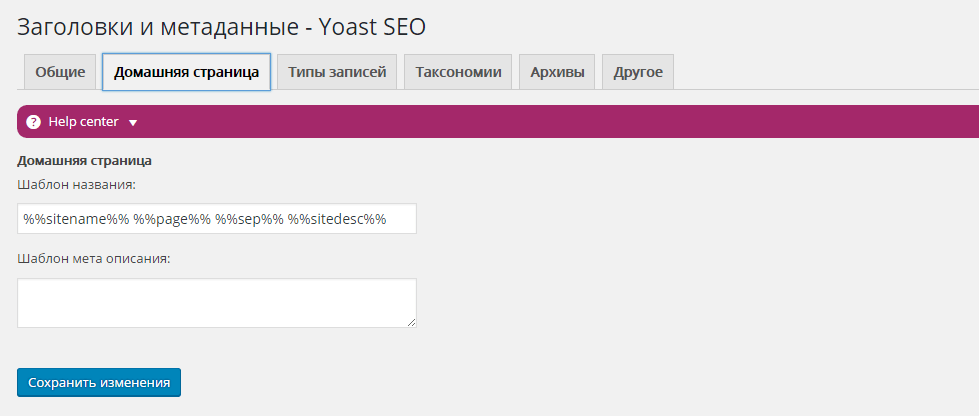979x416 pixels.
Task: Select the Домашняя страница tab
Action: point(186,72)
